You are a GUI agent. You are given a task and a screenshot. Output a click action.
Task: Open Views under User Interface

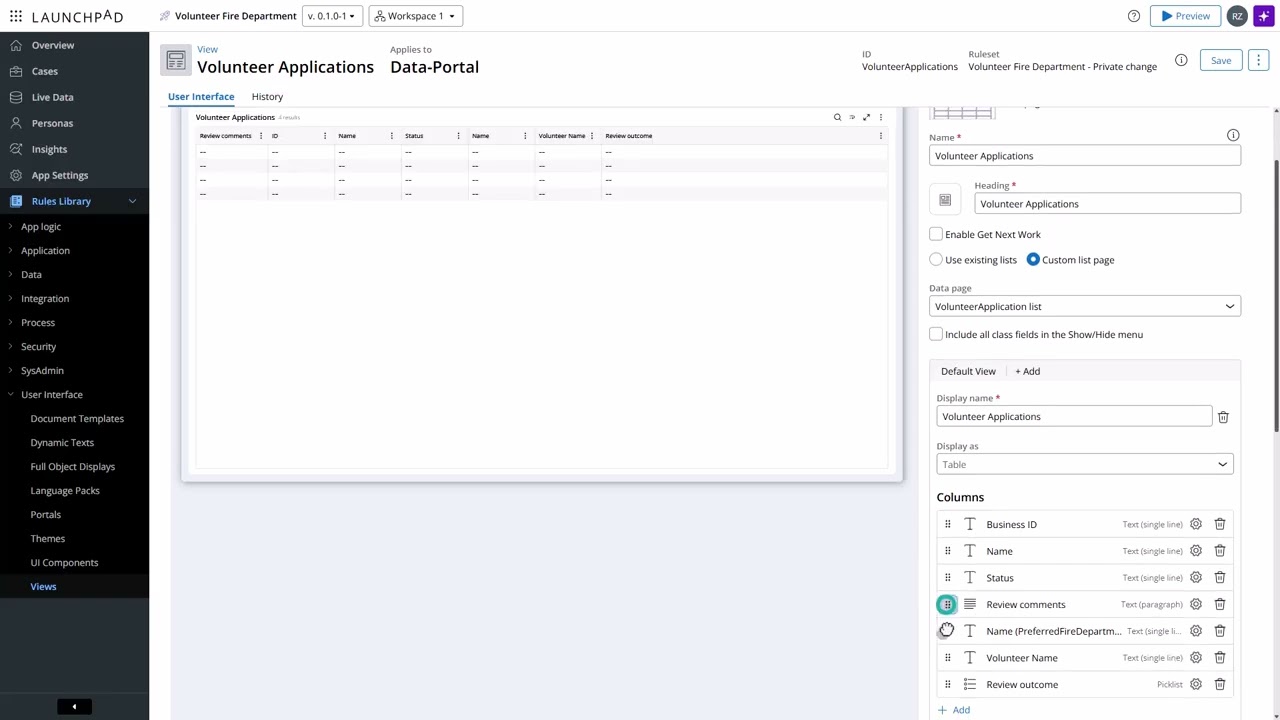click(x=43, y=587)
